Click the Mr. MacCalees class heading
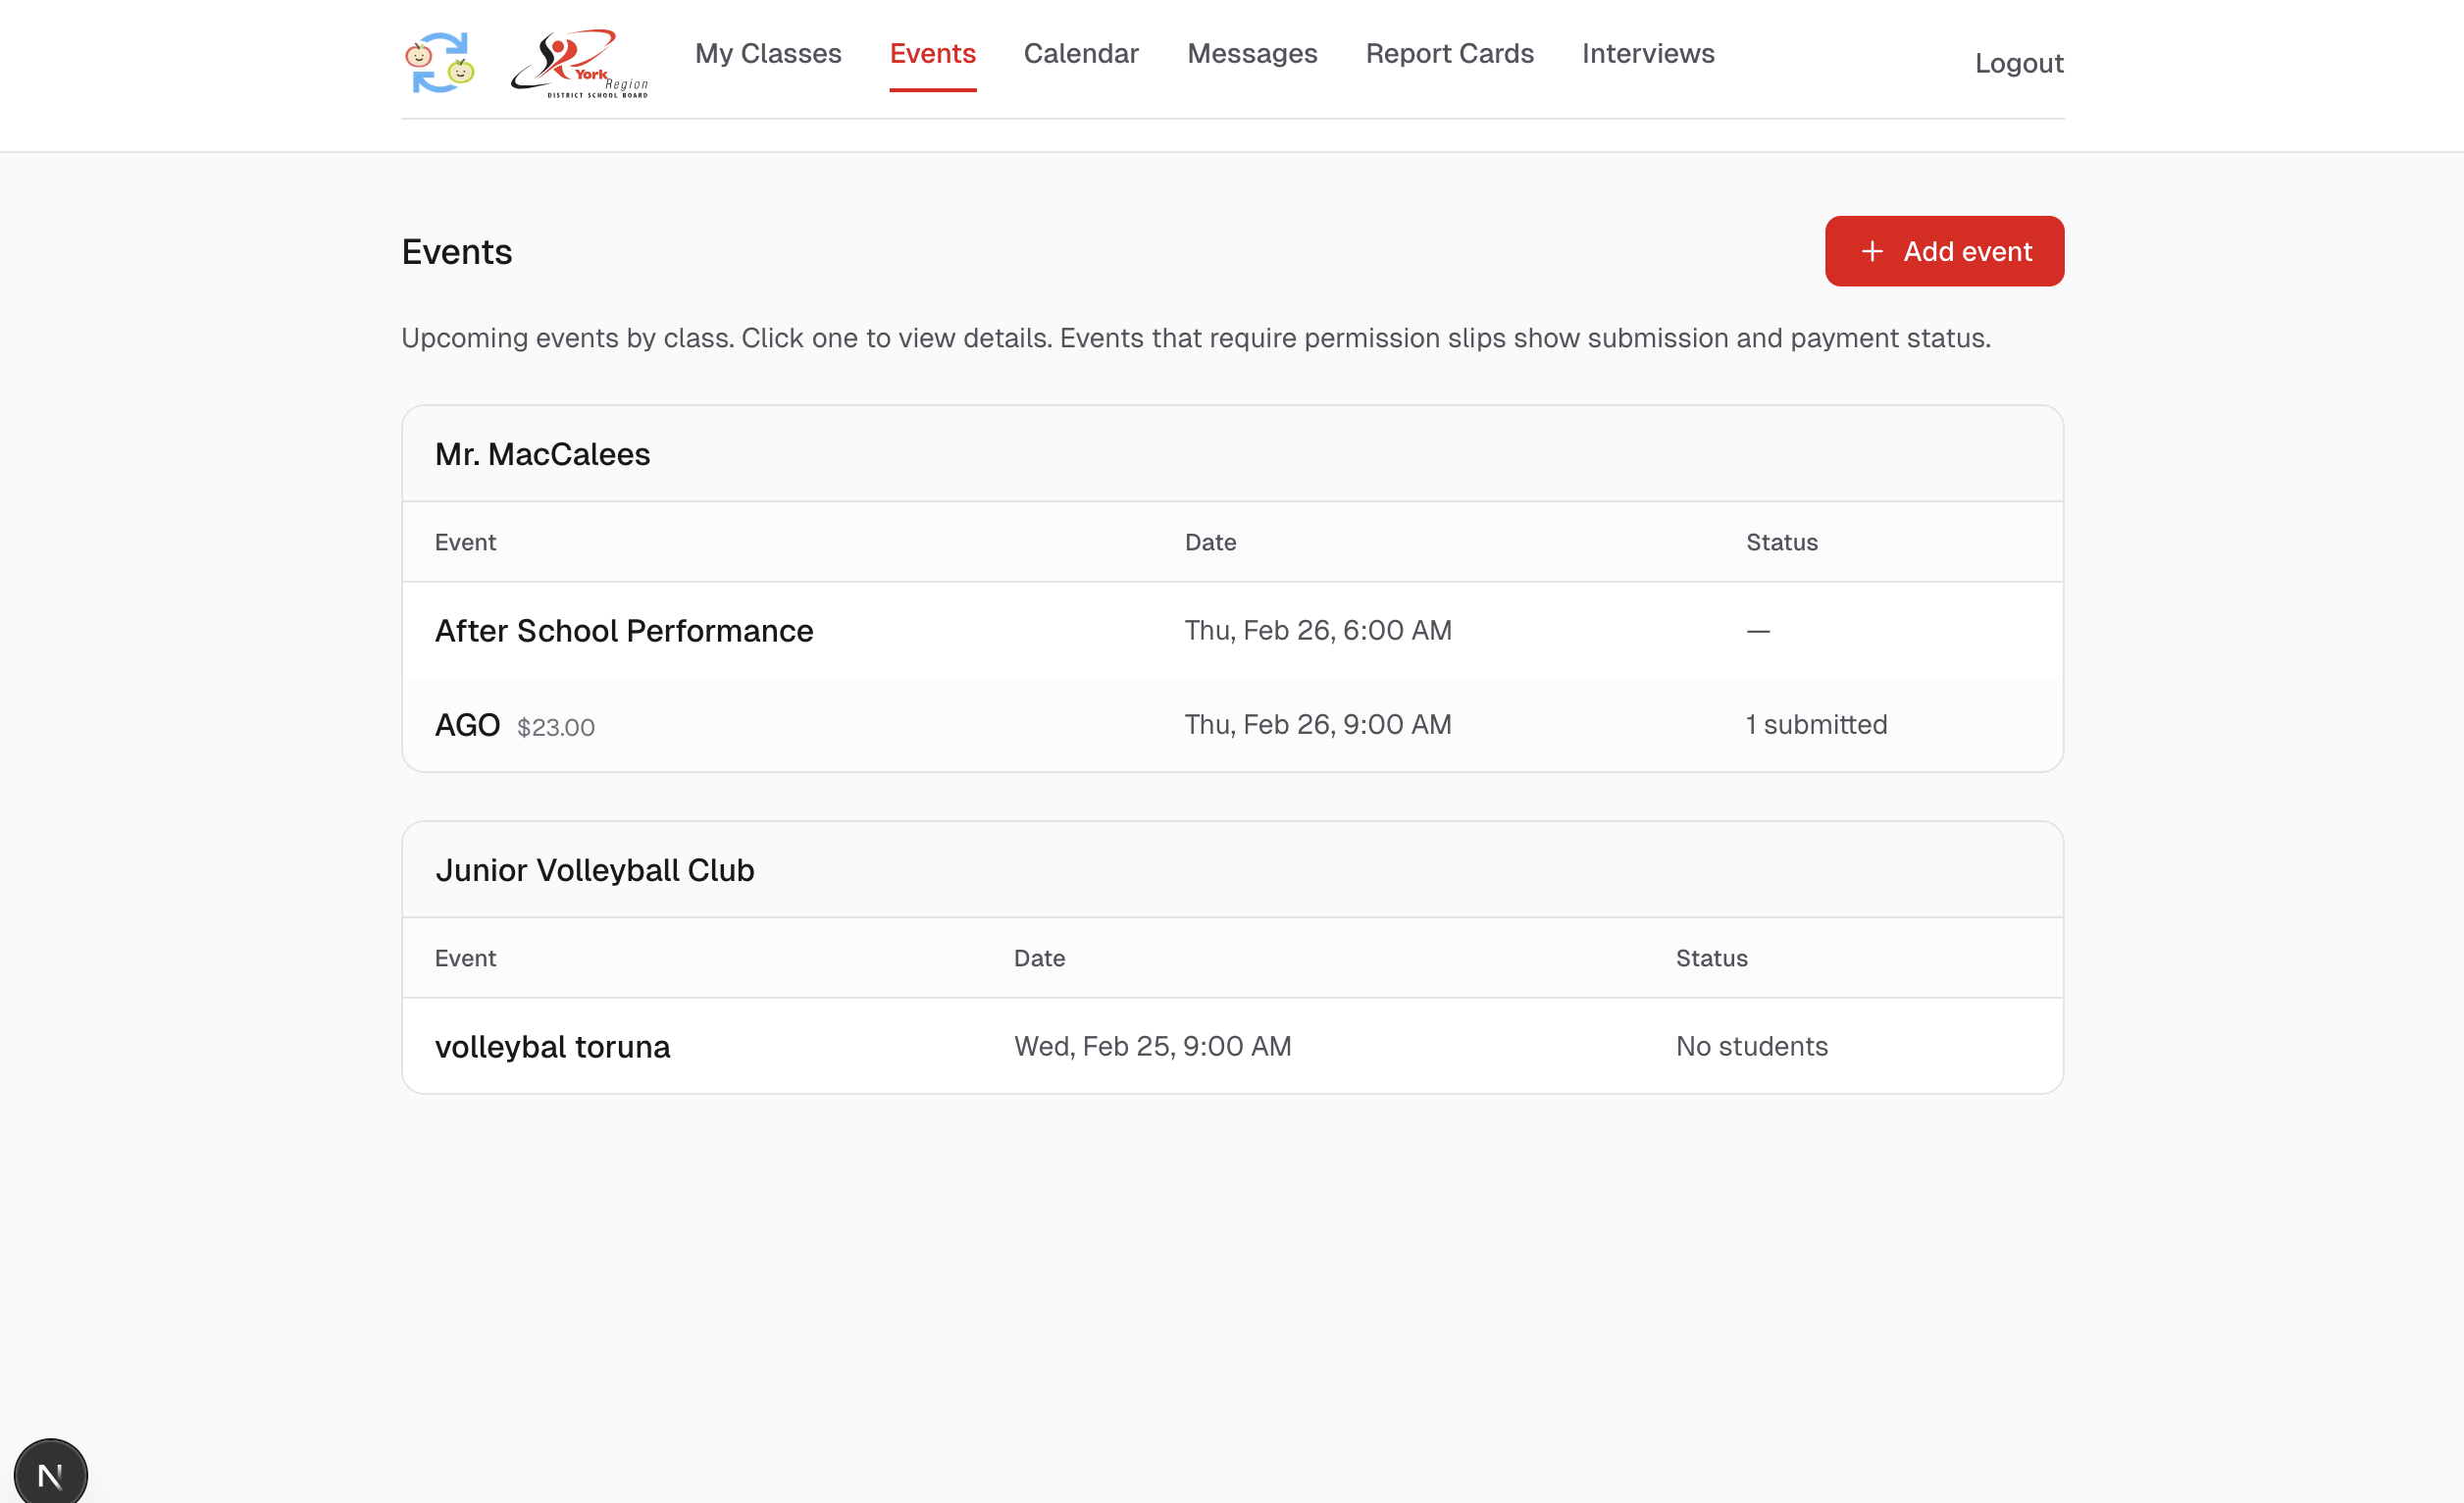2464x1503 pixels. 542,455
